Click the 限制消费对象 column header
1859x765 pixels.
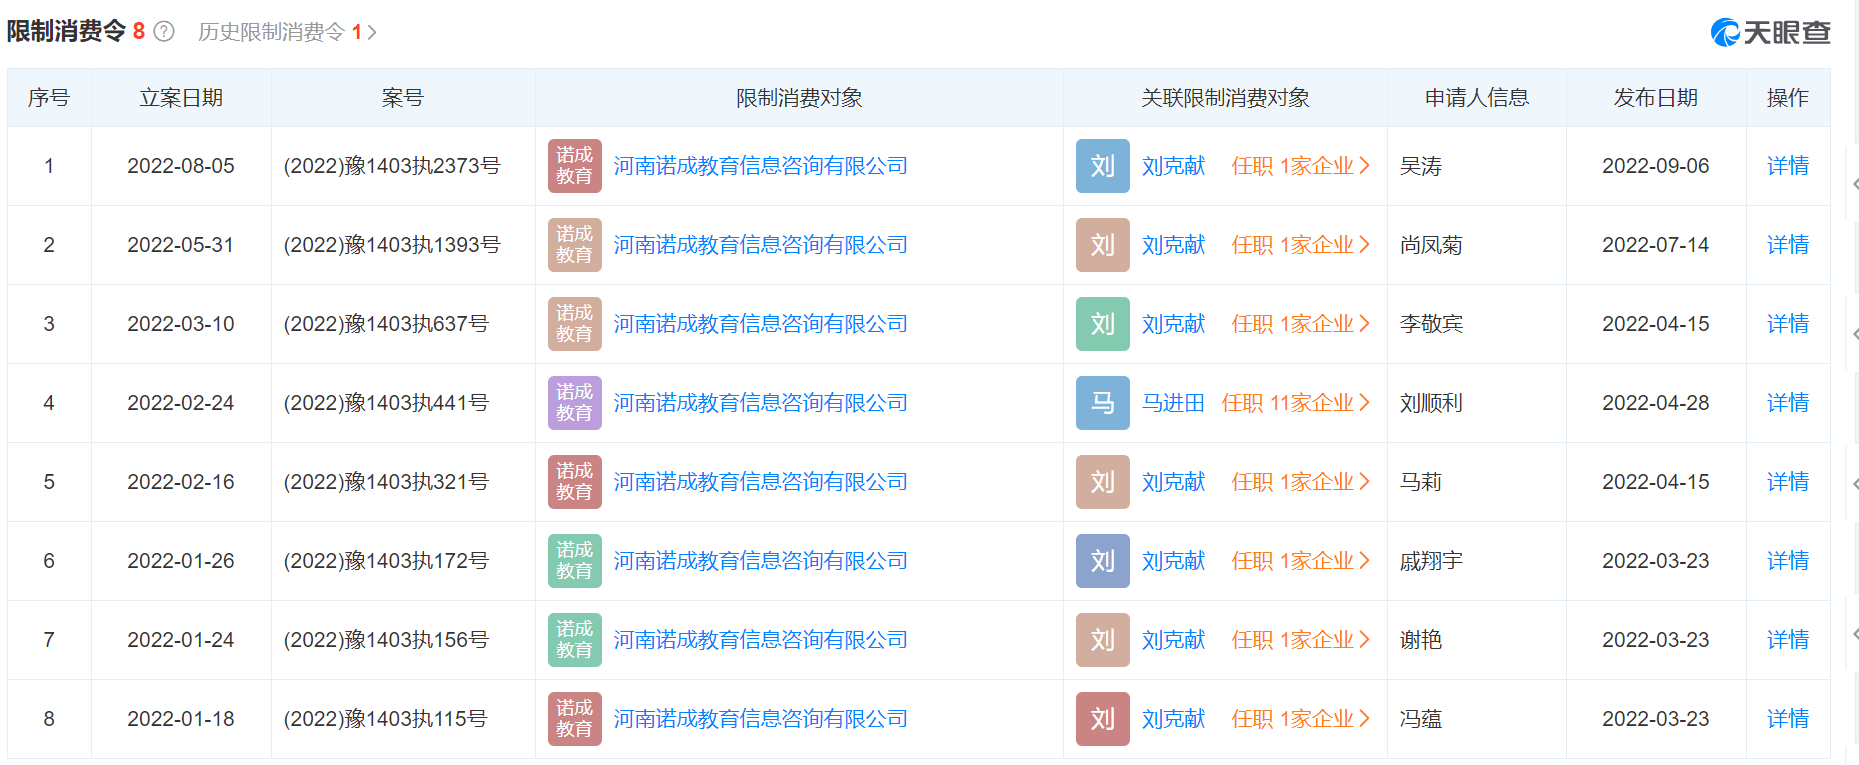pos(799,98)
